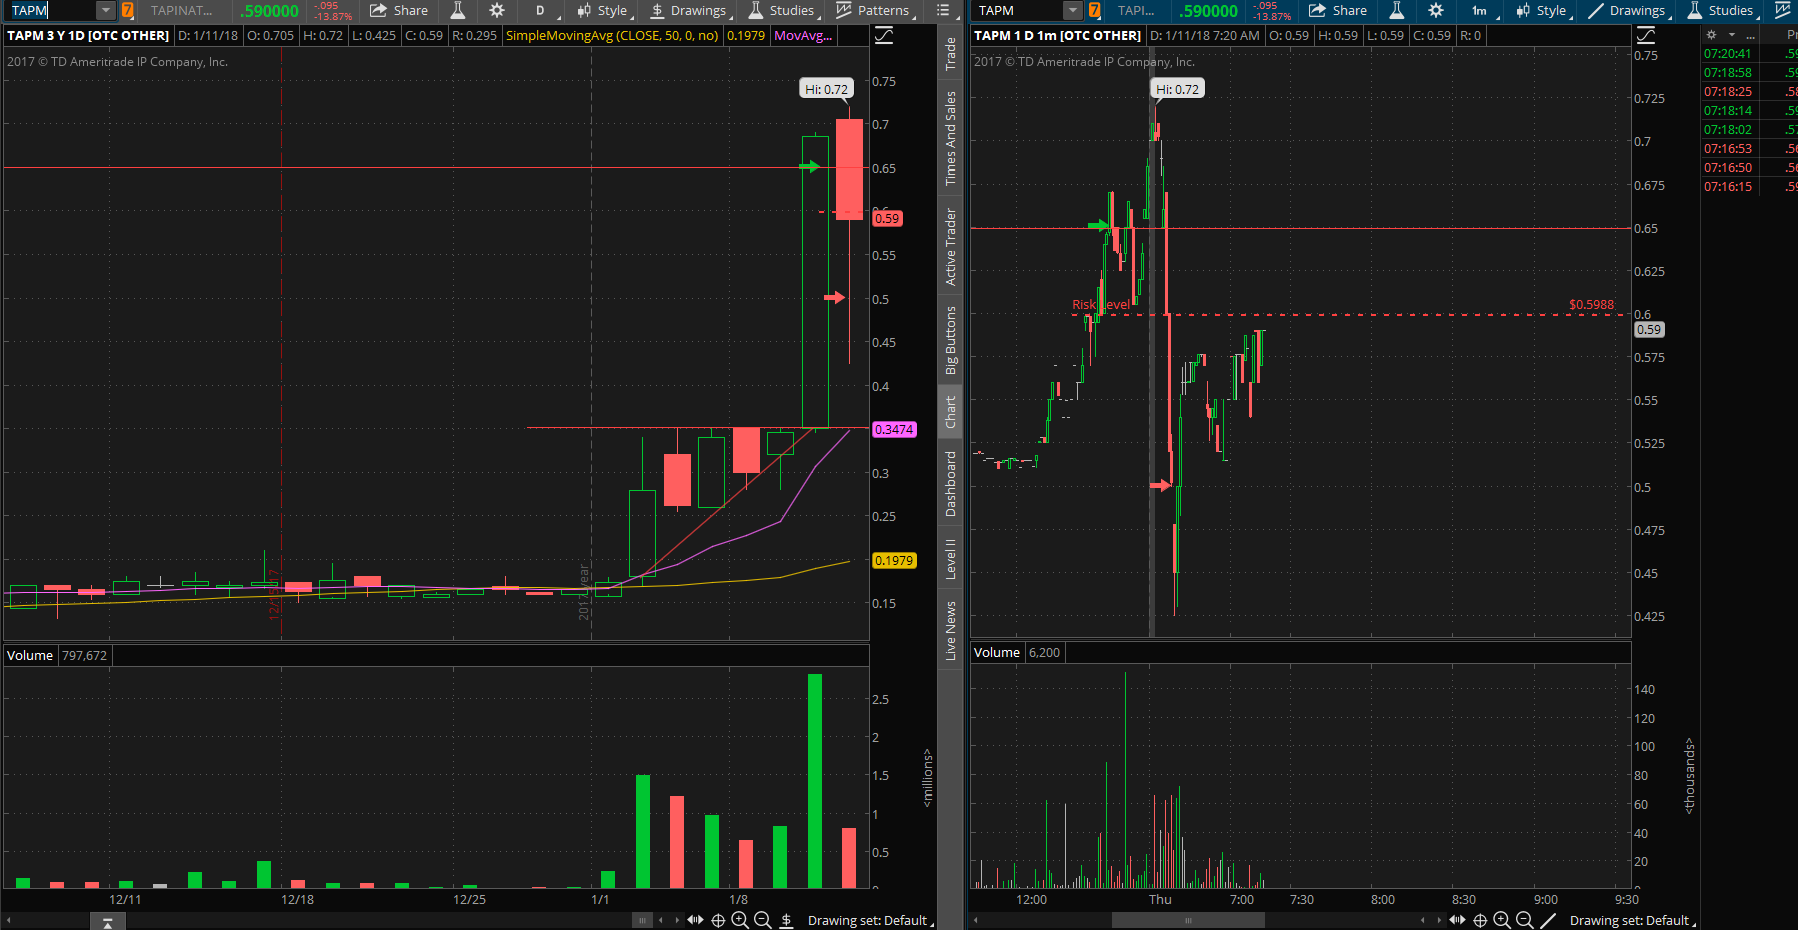Click the Patterns icon in right chart toolbar
This screenshot has height=930, width=1798.
coord(1782,11)
